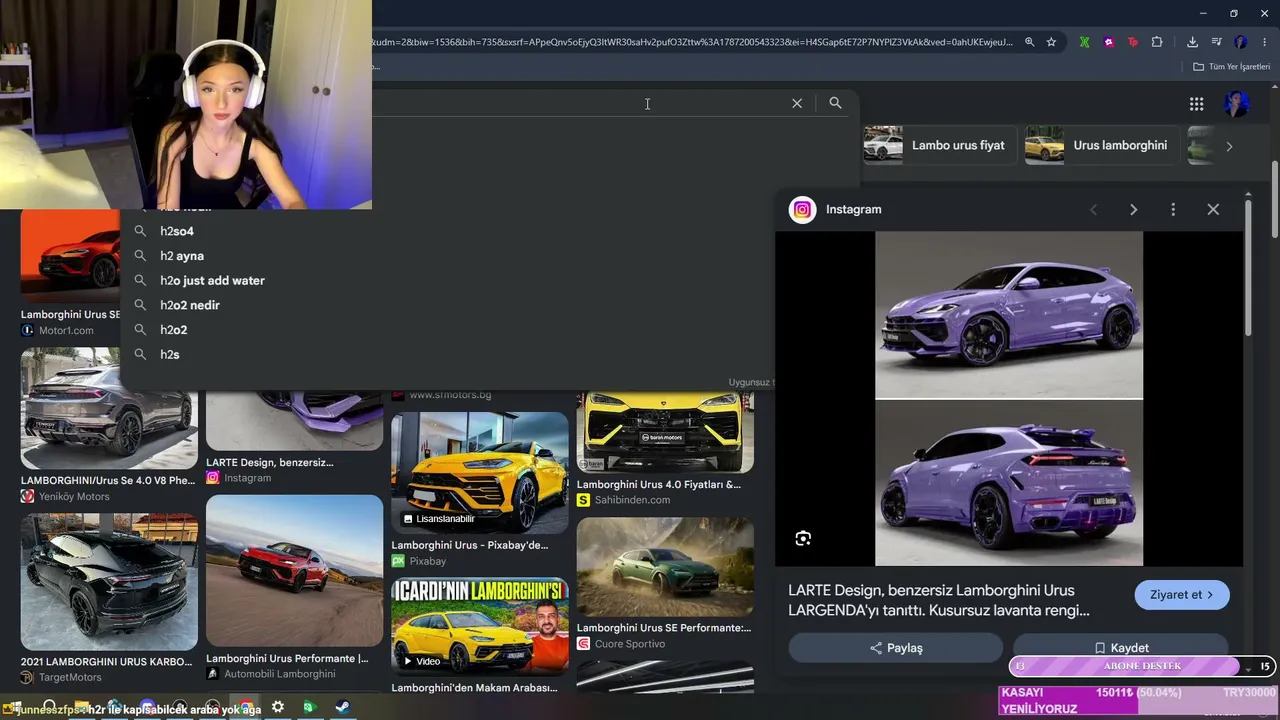Open the purple browser extension icon
This screenshot has width=1280, height=720.
click(x=1108, y=42)
